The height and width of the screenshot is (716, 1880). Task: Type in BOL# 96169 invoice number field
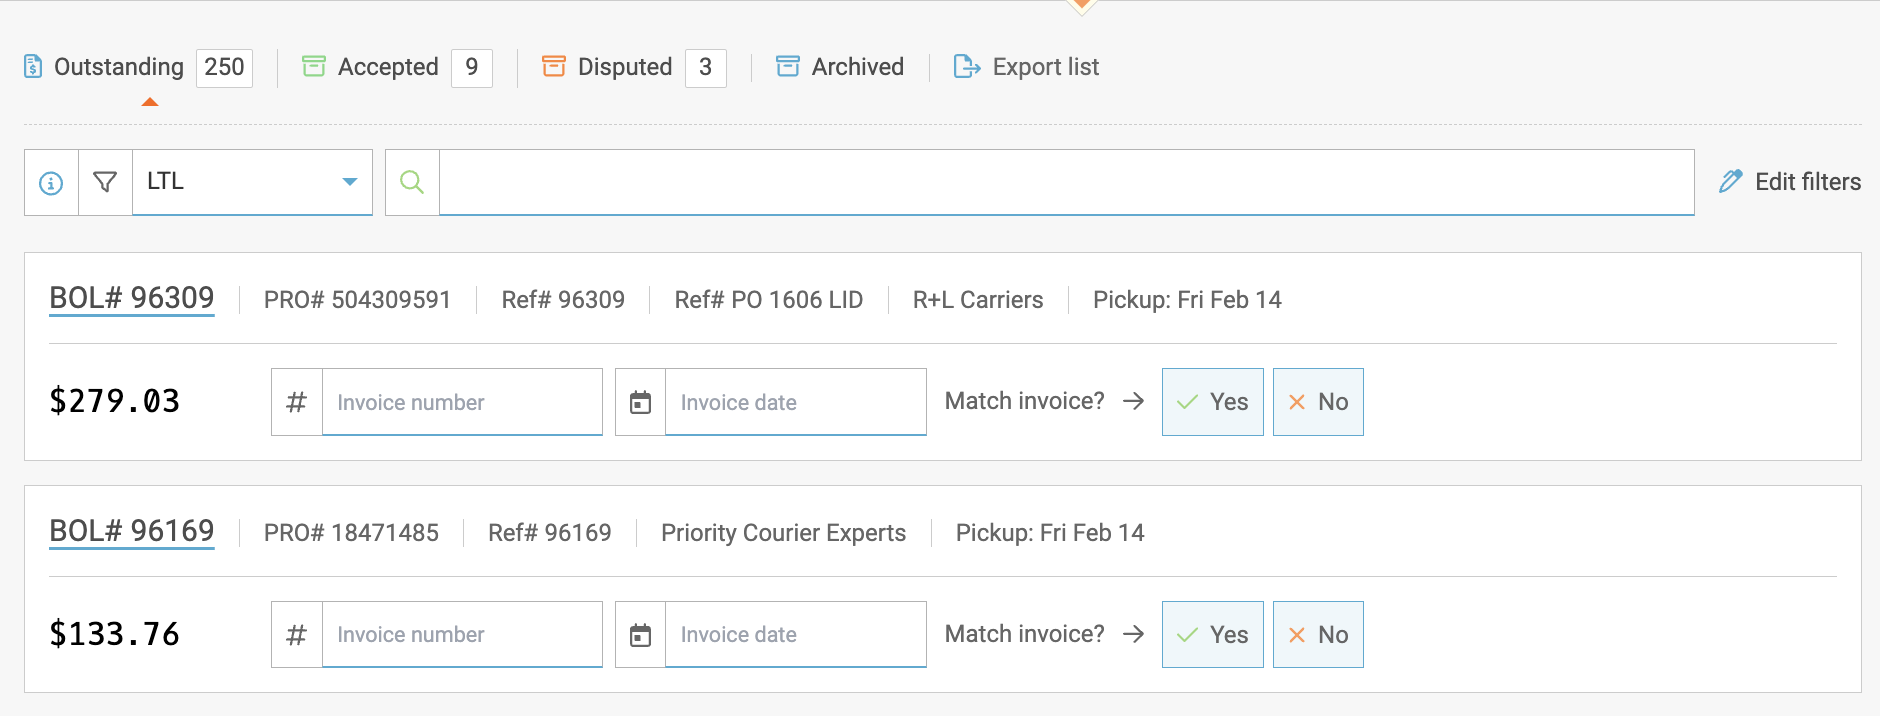coord(461,634)
